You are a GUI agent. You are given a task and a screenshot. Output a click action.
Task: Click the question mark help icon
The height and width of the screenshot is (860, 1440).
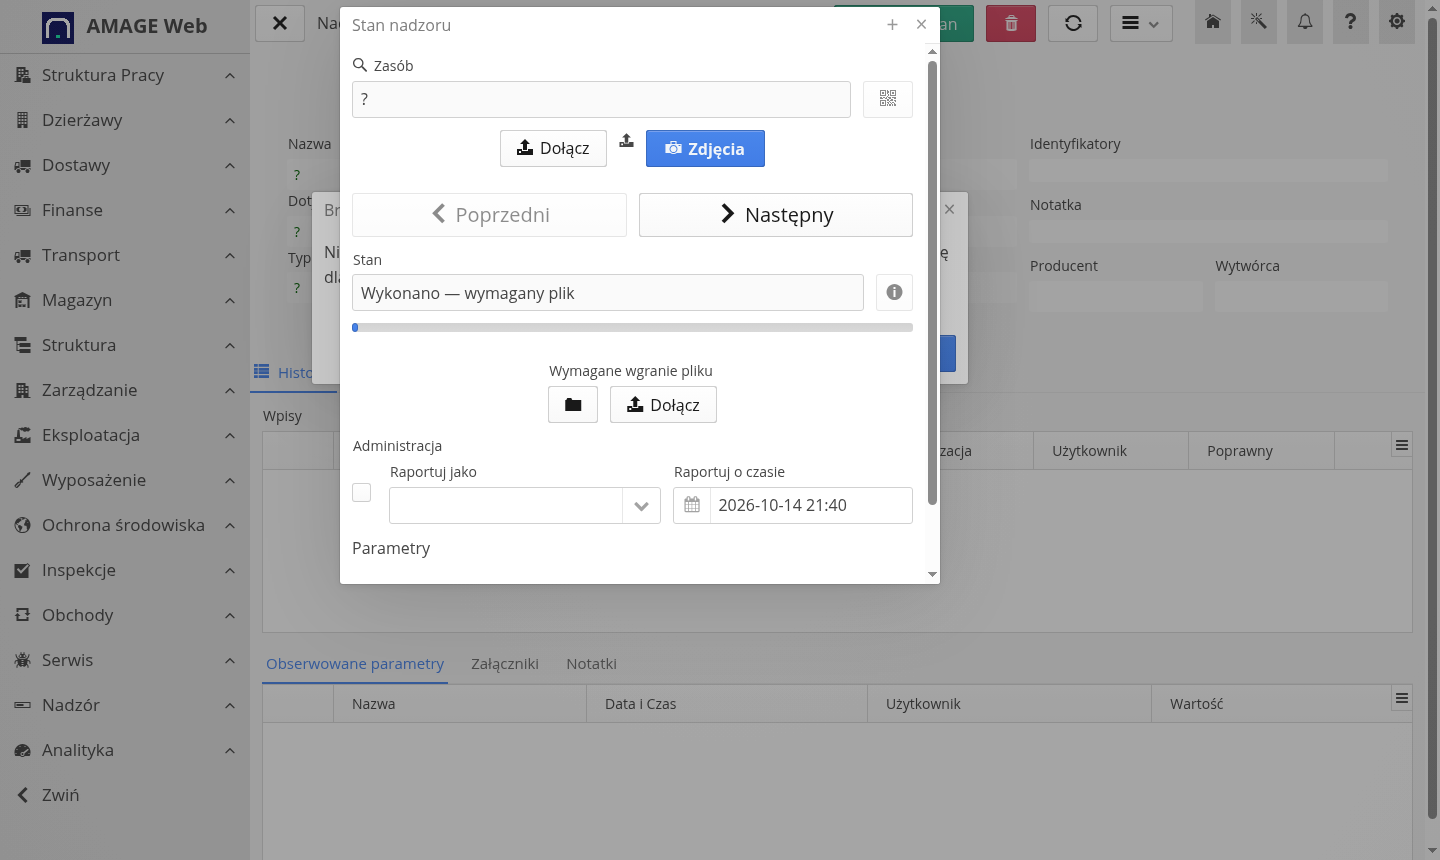1351,22
